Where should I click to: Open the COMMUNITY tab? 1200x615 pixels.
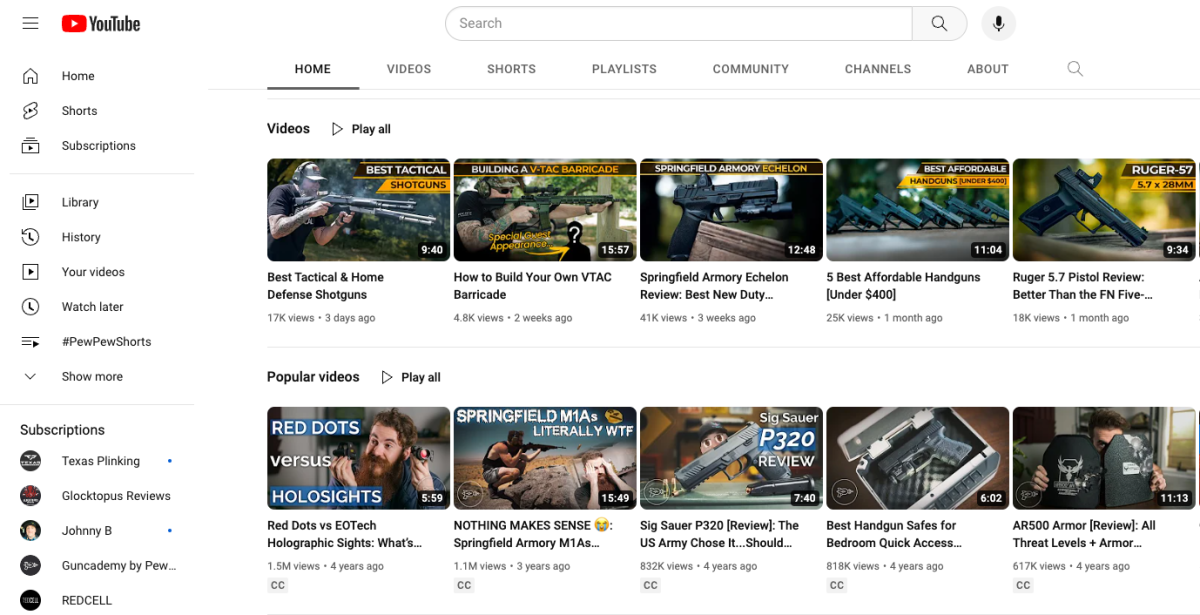[750, 69]
